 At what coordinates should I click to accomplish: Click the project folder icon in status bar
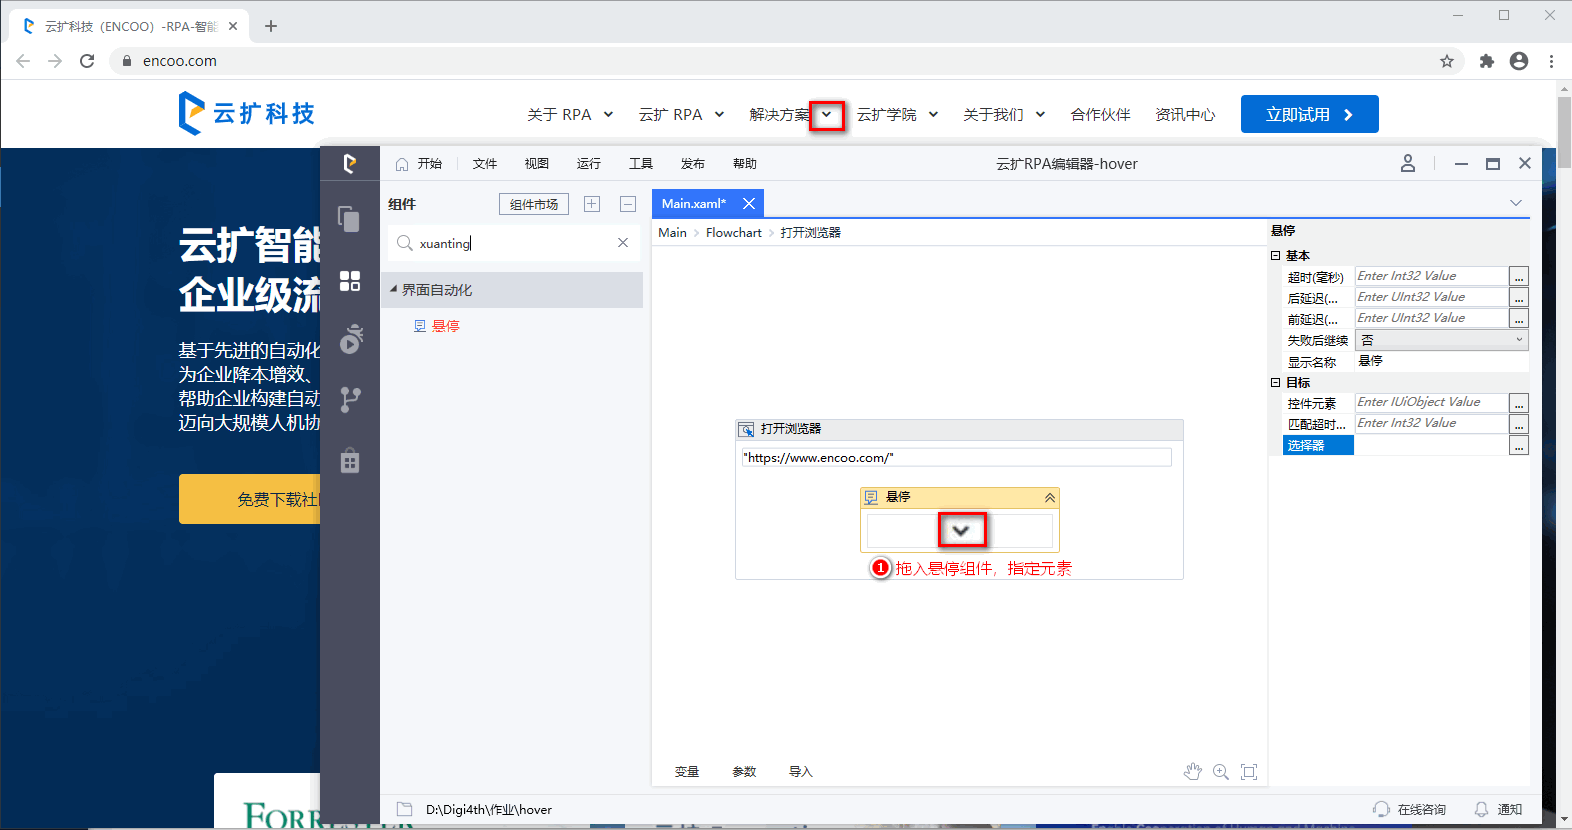tap(405, 809)
